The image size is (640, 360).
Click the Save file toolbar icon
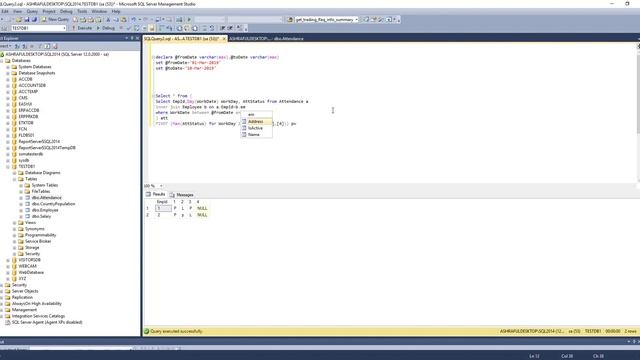(27, 19)
